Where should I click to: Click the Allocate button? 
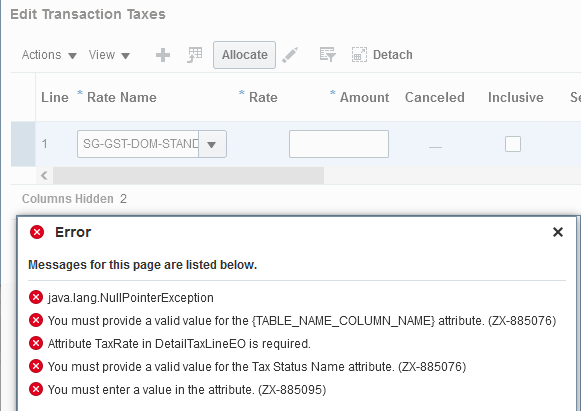pos(244,55)
